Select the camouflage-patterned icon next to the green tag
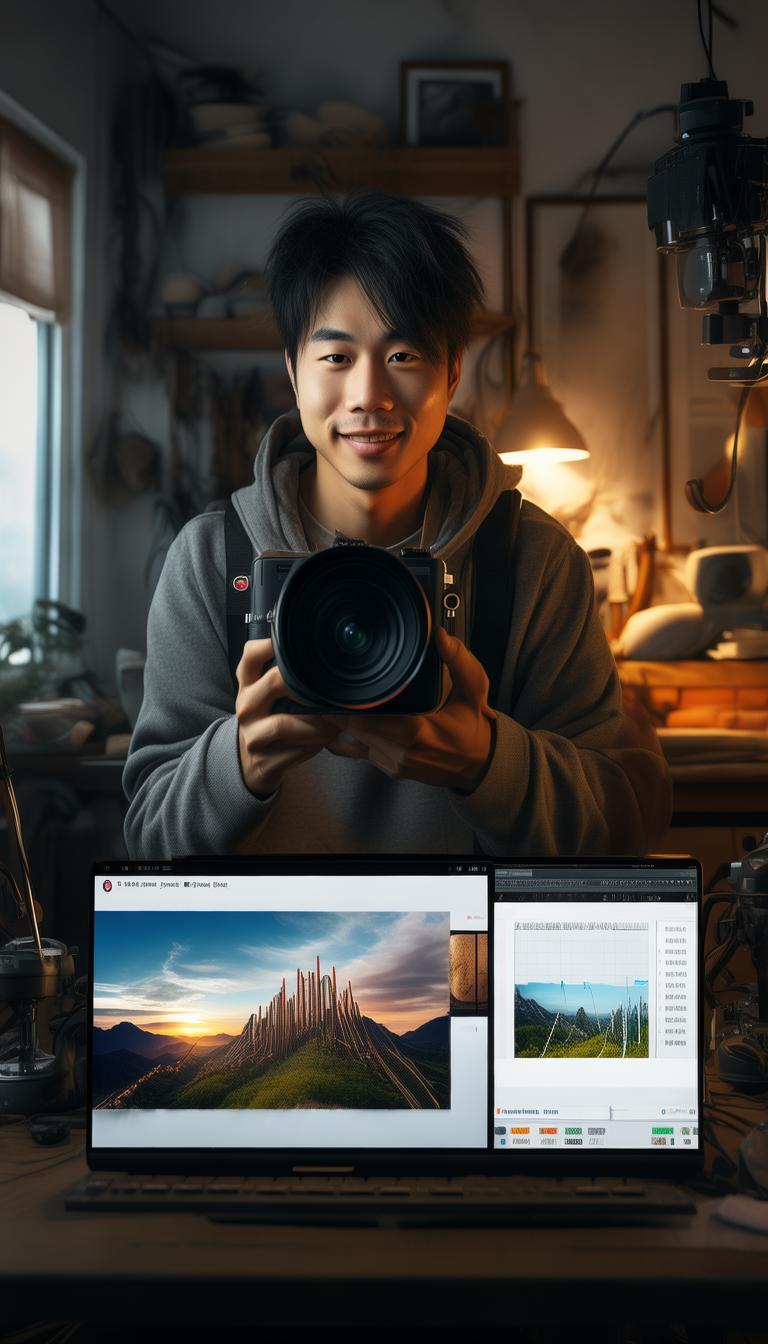Viewport: 768px width, 1344px height. tap(686, 1131)
